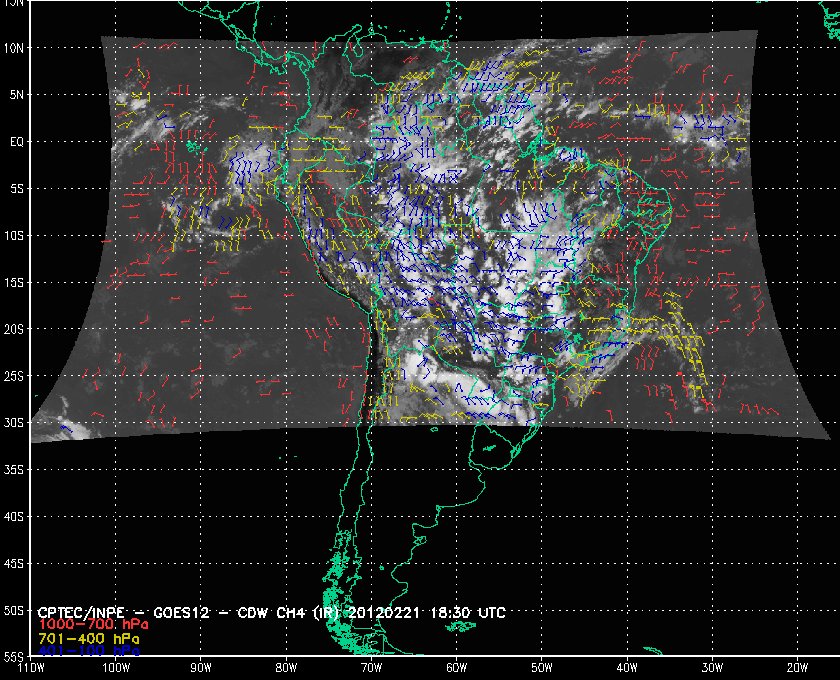Click the 70W longitude label
Viewport: 840px width, 680px height.
click(x=371, y=668)
